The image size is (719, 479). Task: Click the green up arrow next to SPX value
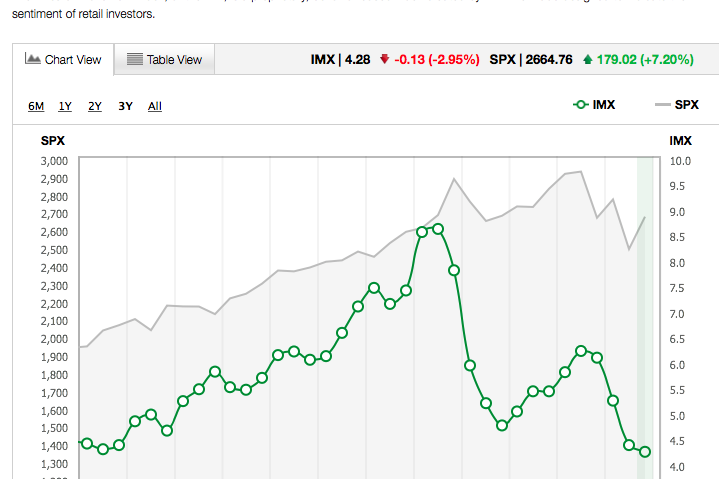point(585,60)
